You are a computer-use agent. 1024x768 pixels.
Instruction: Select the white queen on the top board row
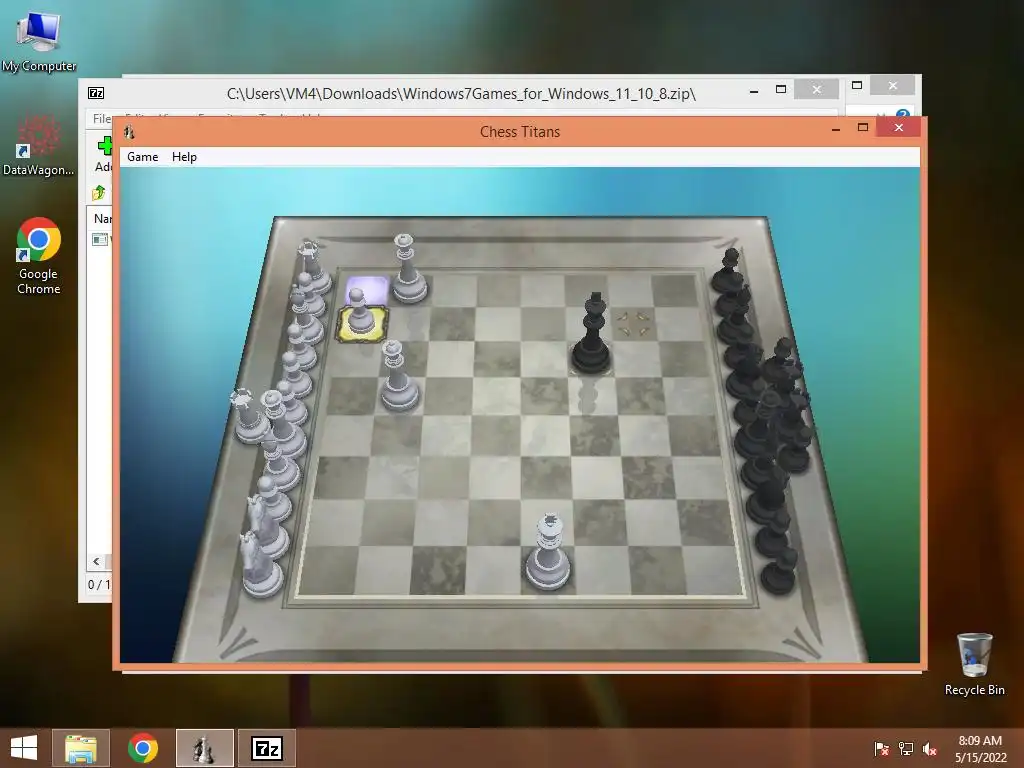point(408,269)
